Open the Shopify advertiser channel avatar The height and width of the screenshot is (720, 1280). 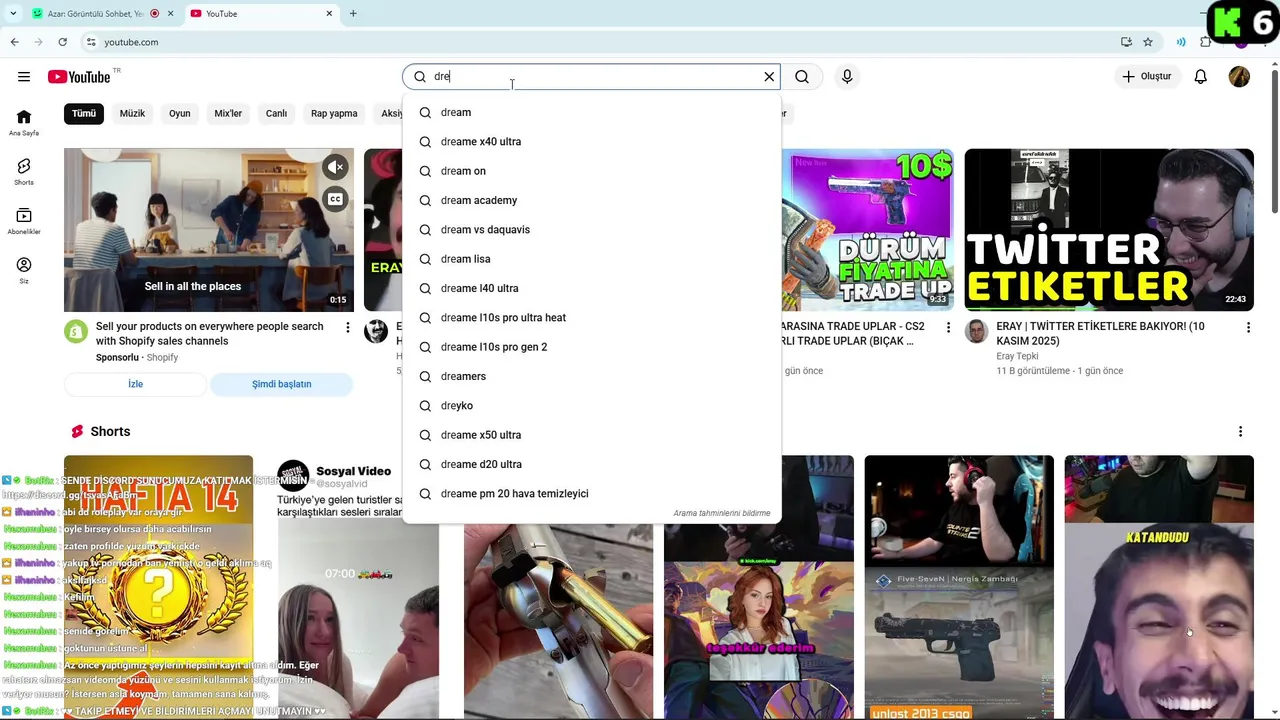pyautogui.click(x=76, y=332)
